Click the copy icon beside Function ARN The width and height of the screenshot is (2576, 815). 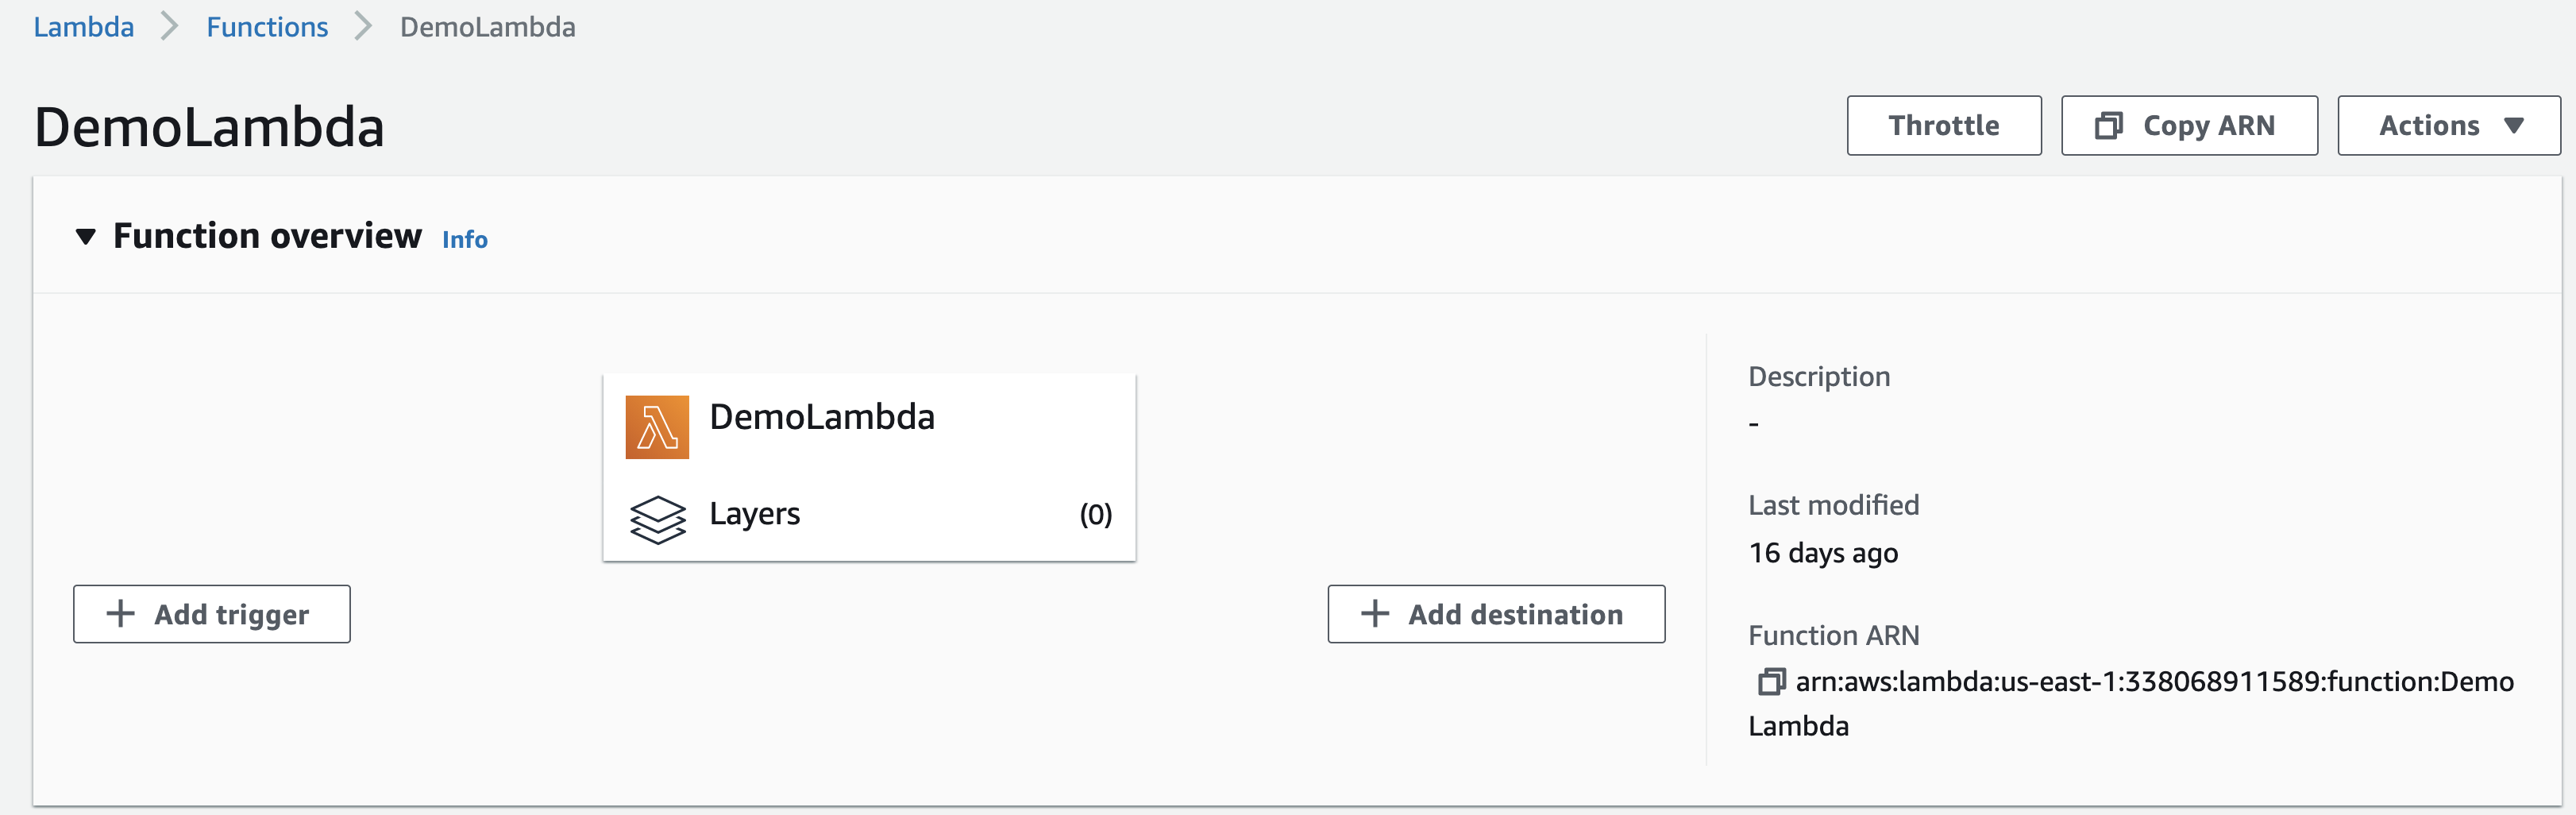[1770, 682]
